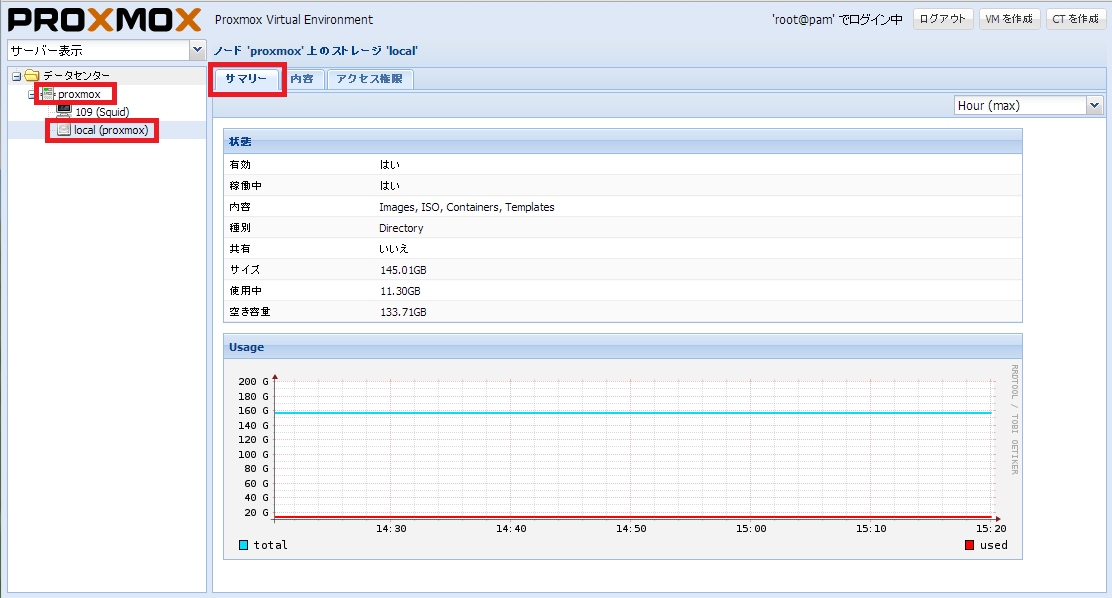
Task: Click the Proxmox logo
Action: (x=104, y=20)
